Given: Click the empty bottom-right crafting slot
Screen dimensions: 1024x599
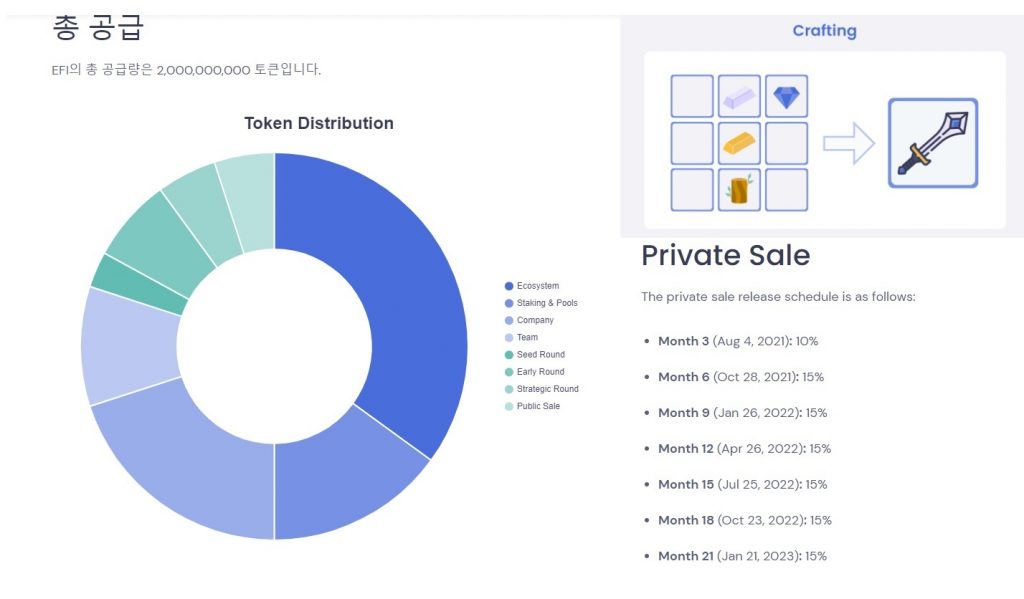Looking at the screenshot, I should click(x=787, y=189).
